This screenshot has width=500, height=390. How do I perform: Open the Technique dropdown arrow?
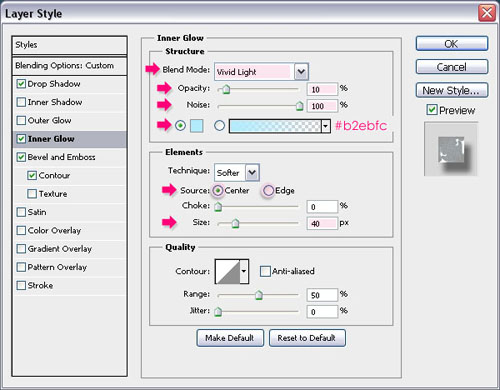pyautogui.click(x=252, y=173)
